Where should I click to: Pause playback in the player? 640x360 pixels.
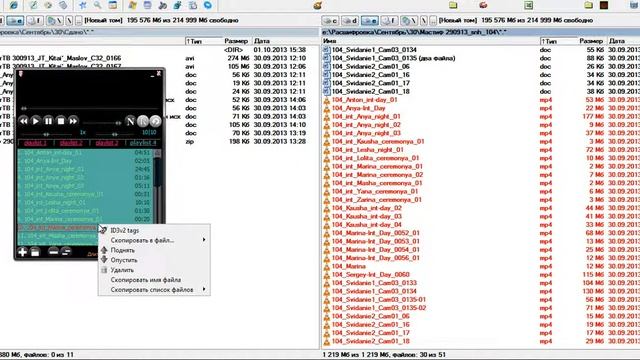click(x=48, y=121)
